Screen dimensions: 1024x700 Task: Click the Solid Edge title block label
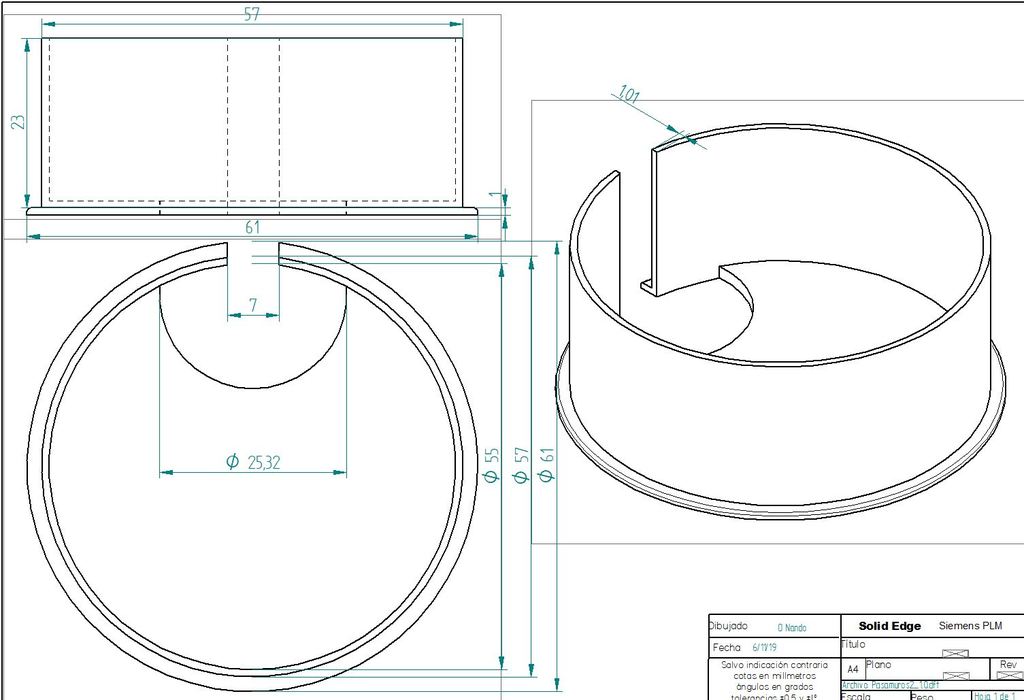pos(889,626)
